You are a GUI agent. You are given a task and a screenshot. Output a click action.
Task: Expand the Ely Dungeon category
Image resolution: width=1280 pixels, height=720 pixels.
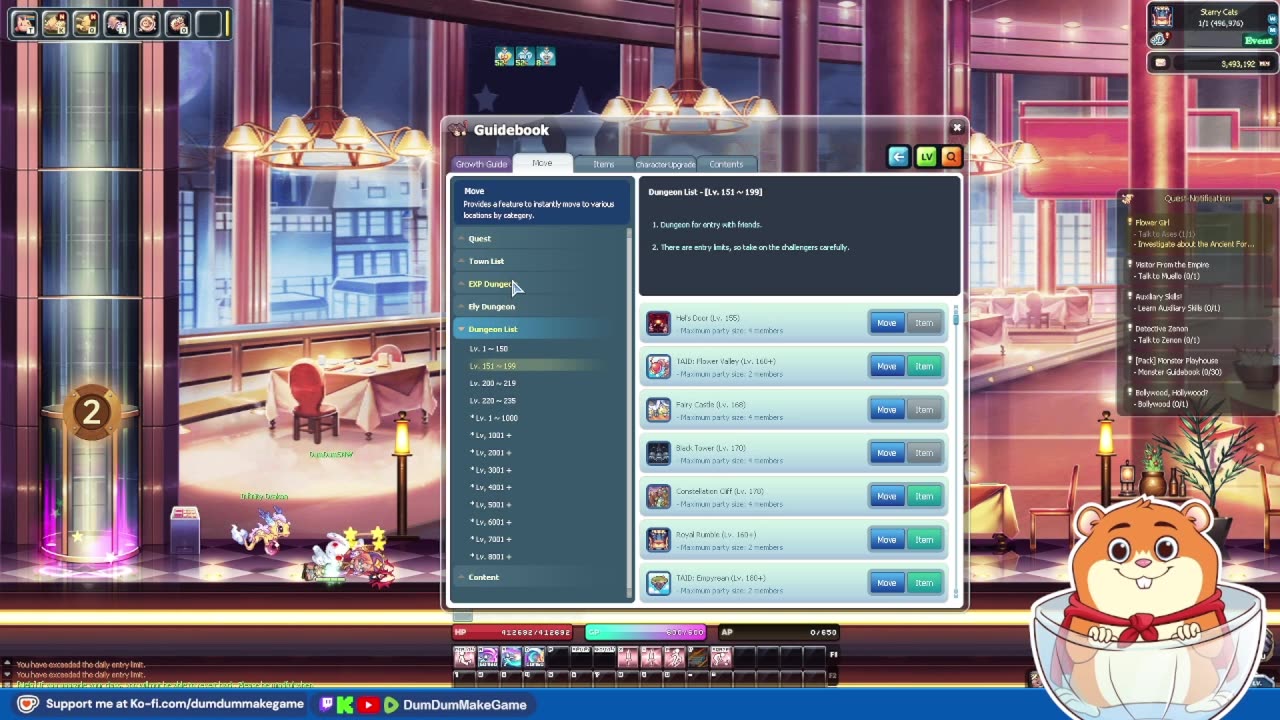click(x=541, y=306)
